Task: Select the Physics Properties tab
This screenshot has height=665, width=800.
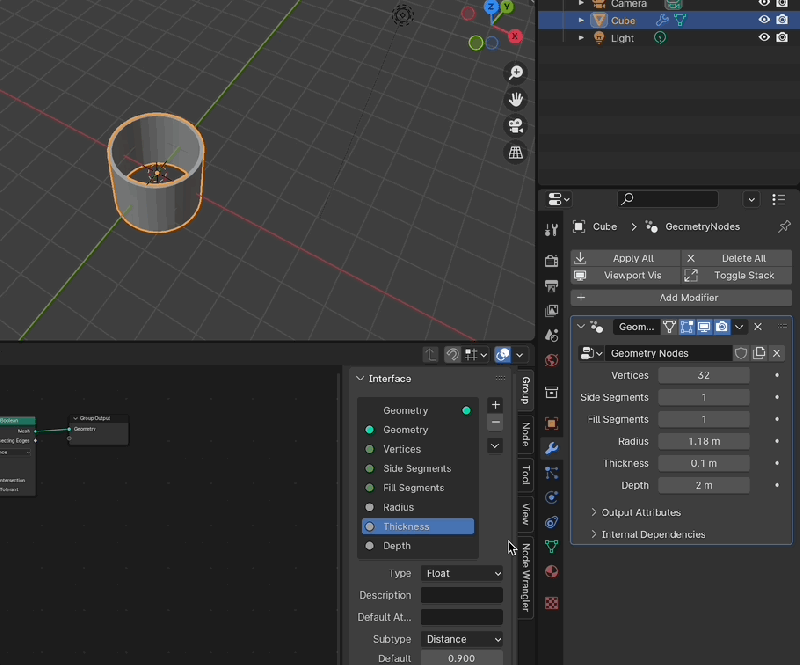Action: coord(551,499)
